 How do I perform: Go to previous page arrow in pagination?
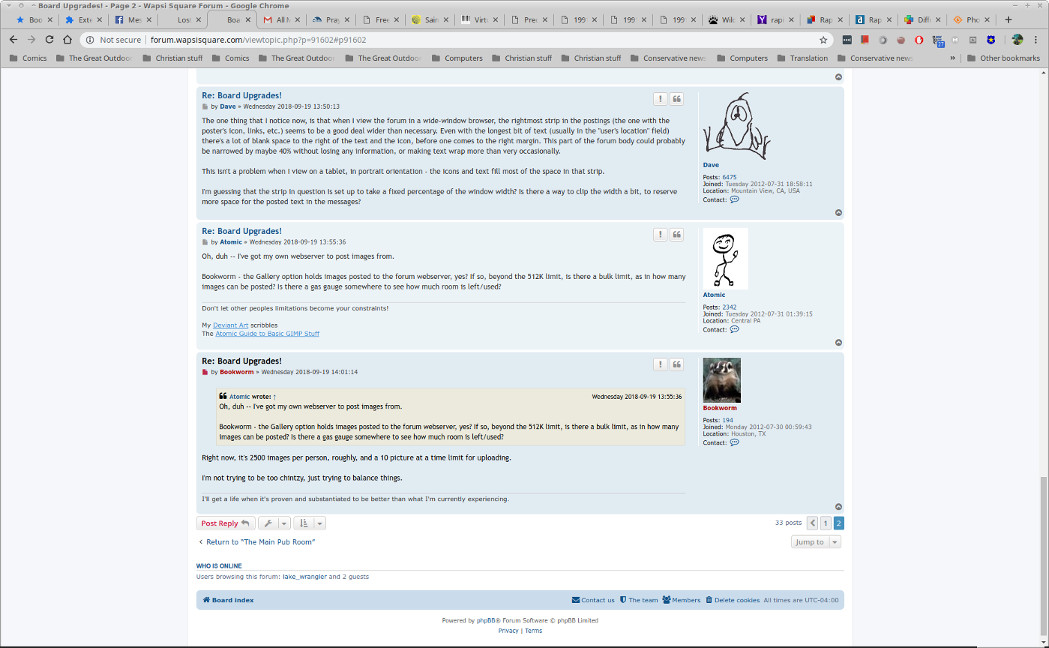812,523
